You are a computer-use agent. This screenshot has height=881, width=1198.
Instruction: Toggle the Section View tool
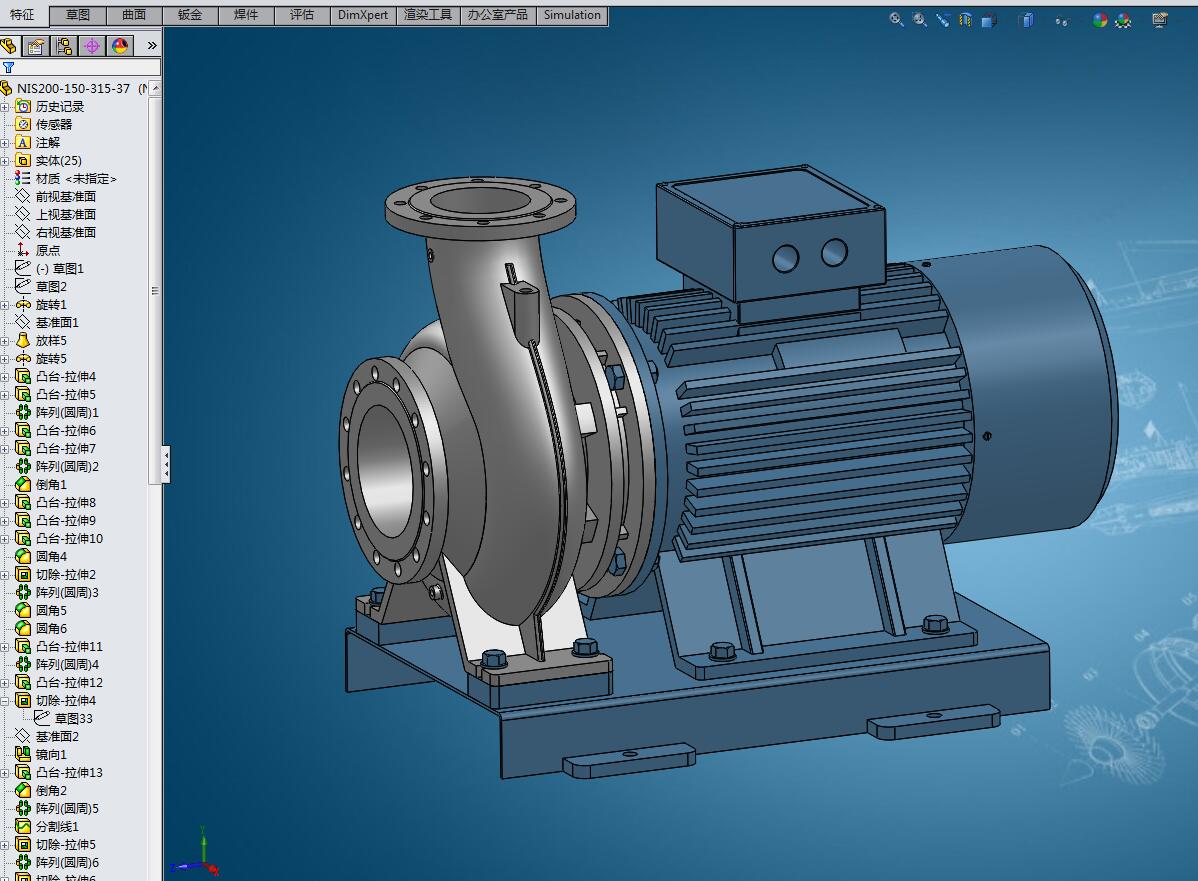(x=965, y=19)
